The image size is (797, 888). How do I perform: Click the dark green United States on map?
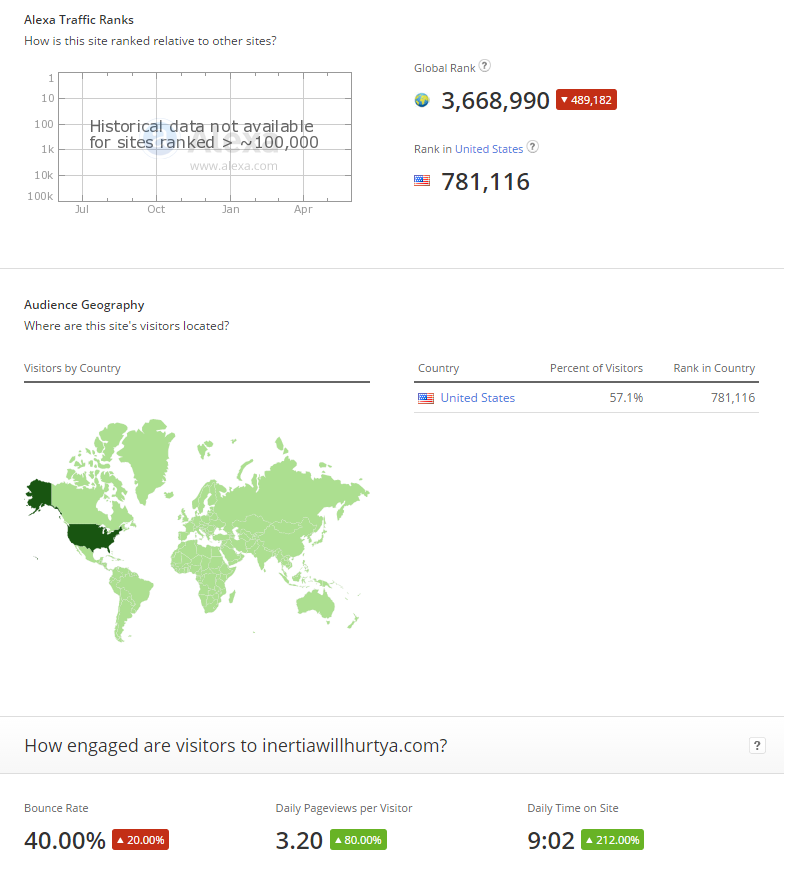(91, 537)
